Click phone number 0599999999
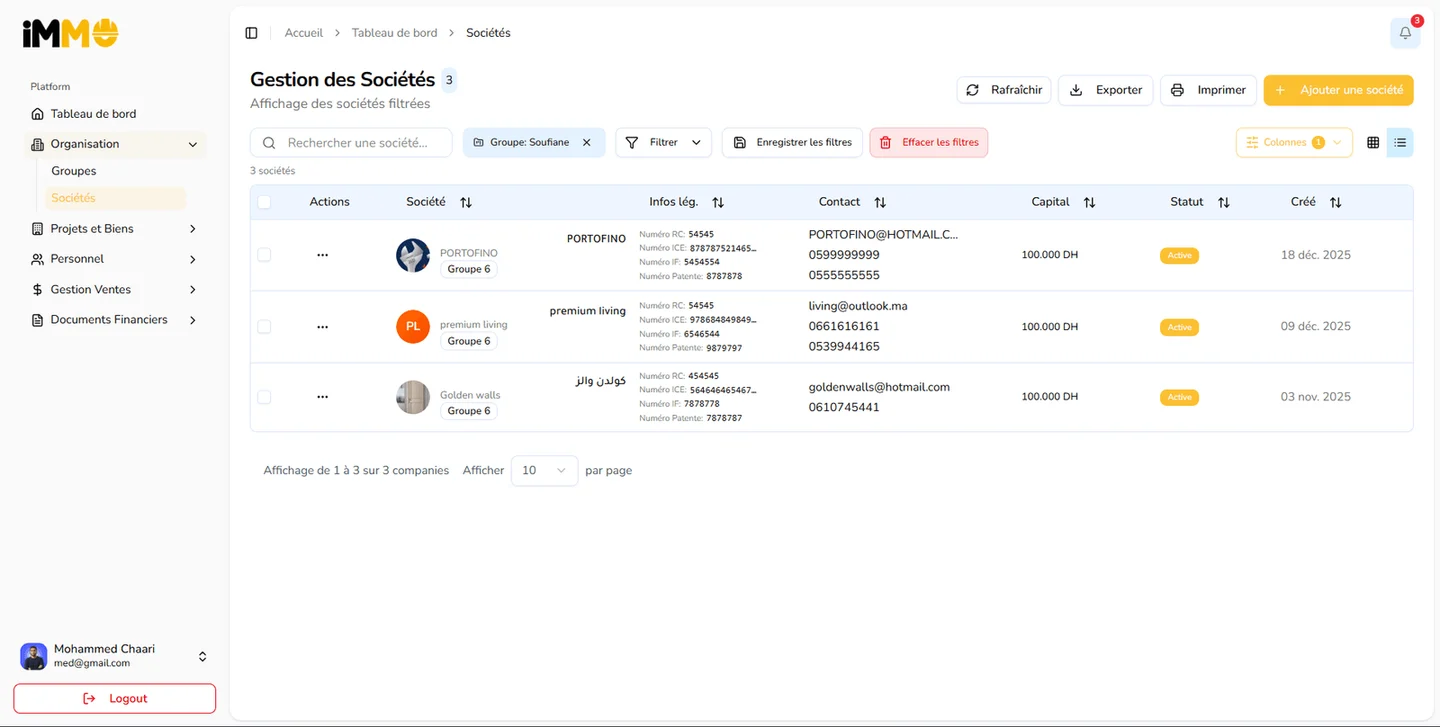 point(844,255)
